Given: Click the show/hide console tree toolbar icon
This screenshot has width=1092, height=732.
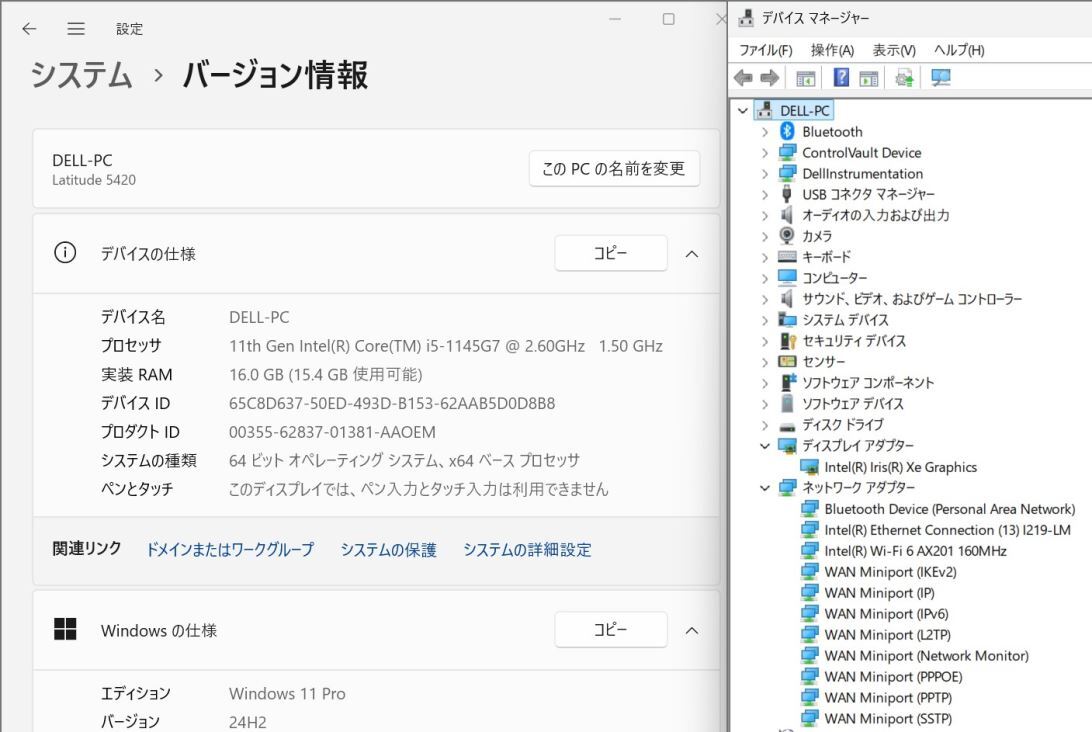Looking at the screenshot, I should [806, 78].
